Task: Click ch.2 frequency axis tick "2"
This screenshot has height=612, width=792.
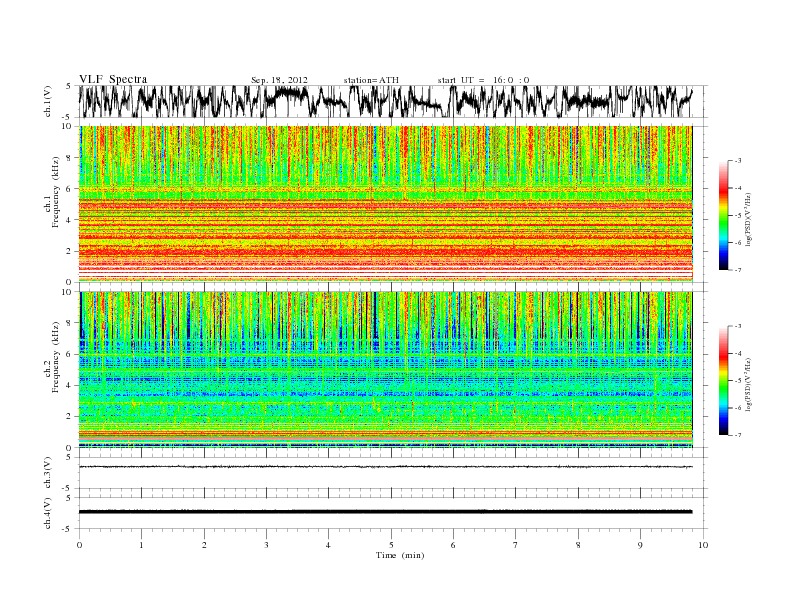Action: coord(69,417)
